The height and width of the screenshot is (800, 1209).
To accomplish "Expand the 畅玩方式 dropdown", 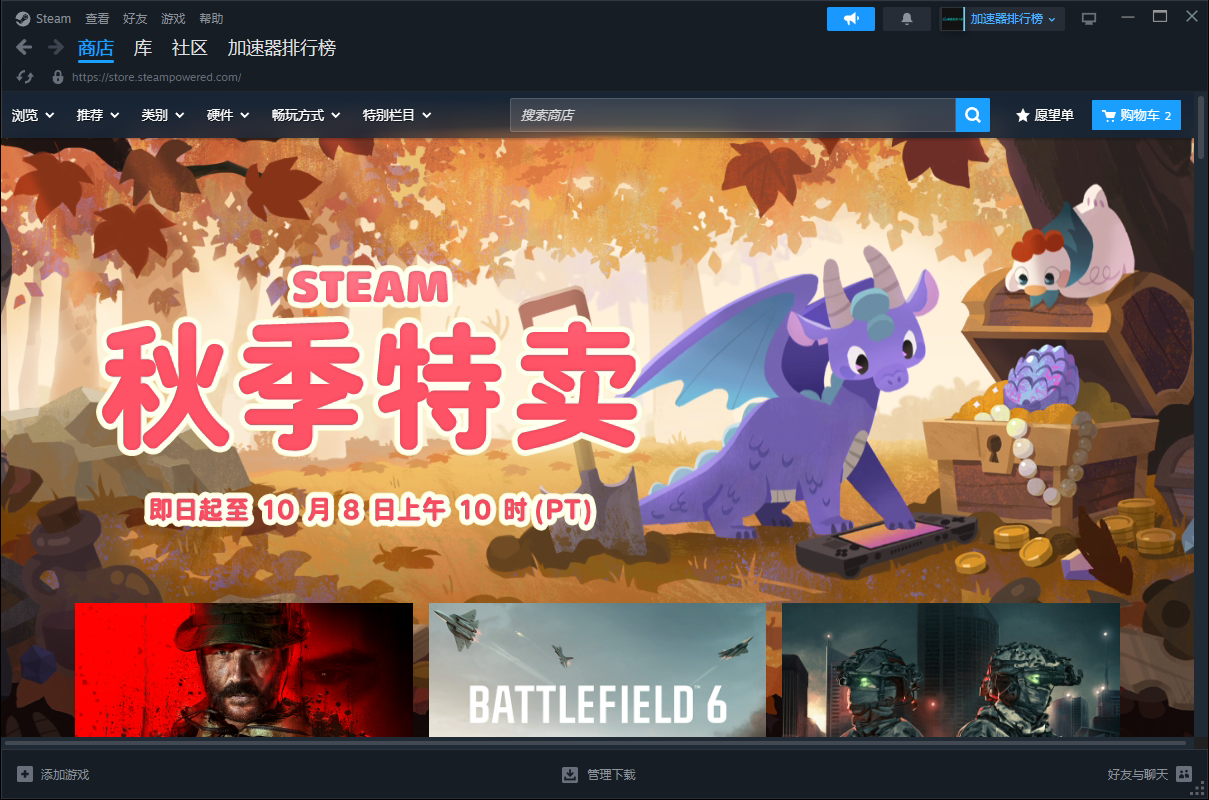I will pyautogui.click(x=306, y=115).
